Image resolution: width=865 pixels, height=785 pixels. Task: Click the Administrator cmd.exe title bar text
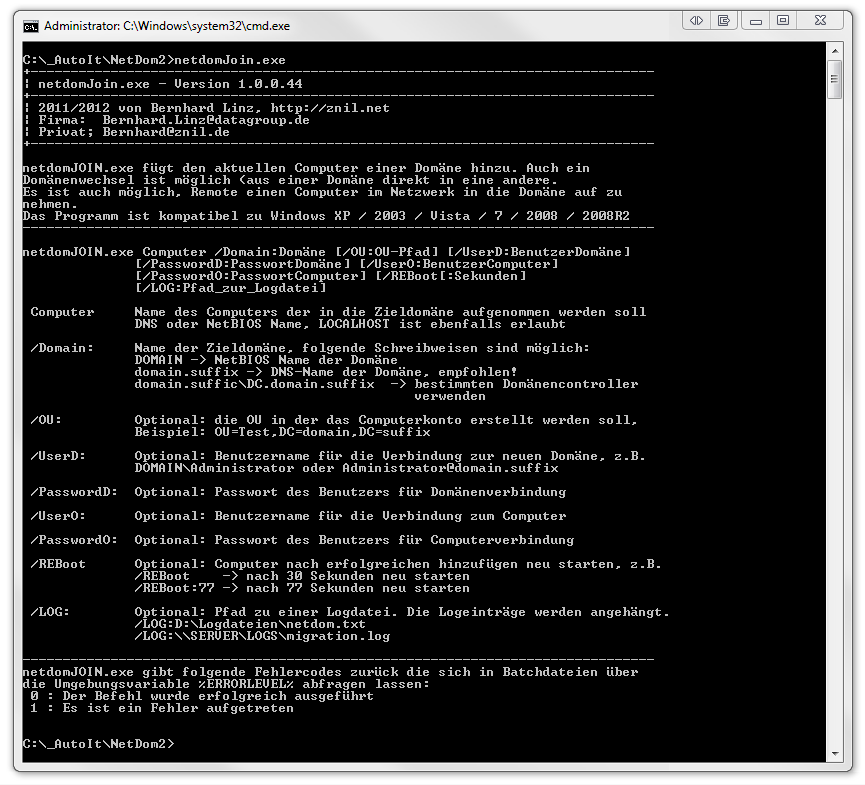pos(165,24)
